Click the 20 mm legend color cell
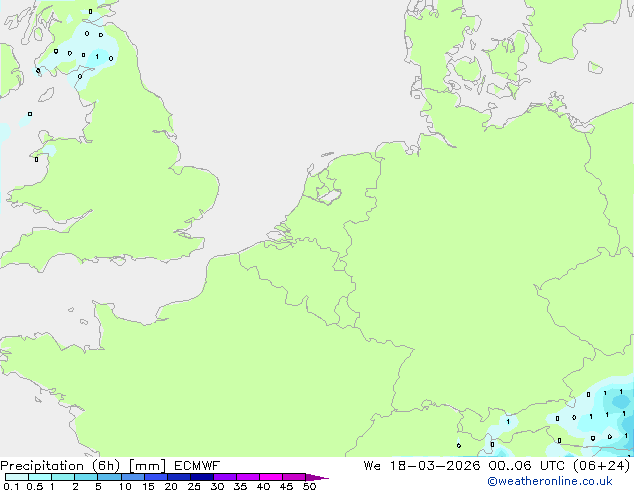This screenshot has height=490, width=634. coord(178,477)
